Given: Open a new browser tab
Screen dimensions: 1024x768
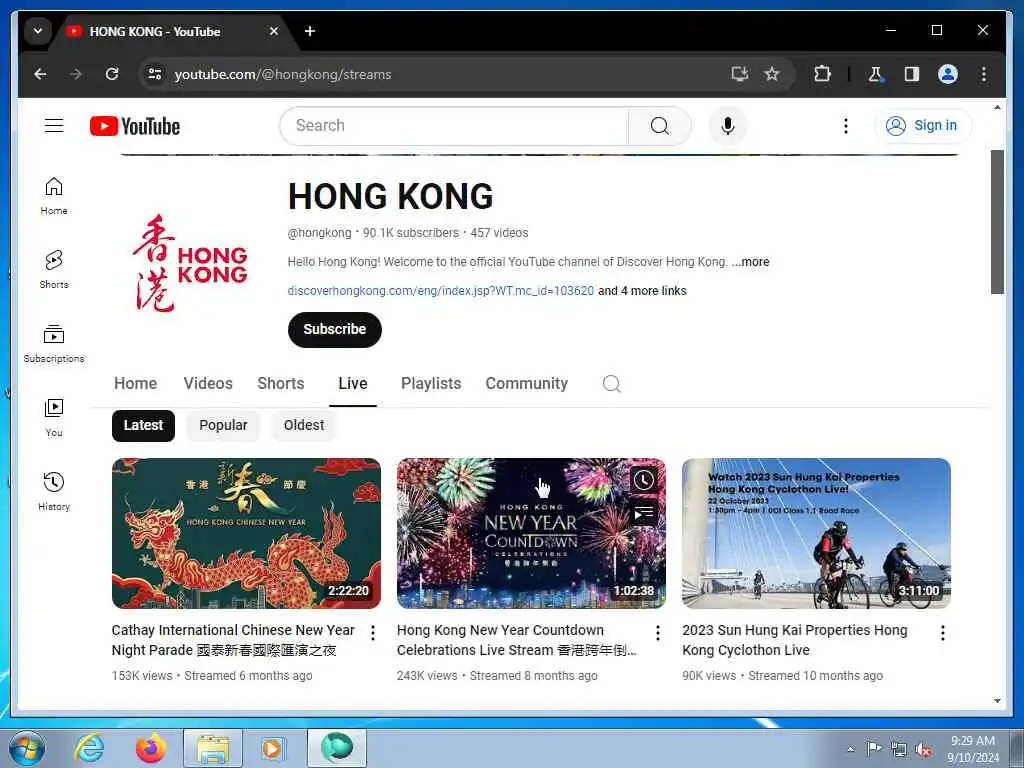Looking at the screenshot, I should [x=310, y=31].
